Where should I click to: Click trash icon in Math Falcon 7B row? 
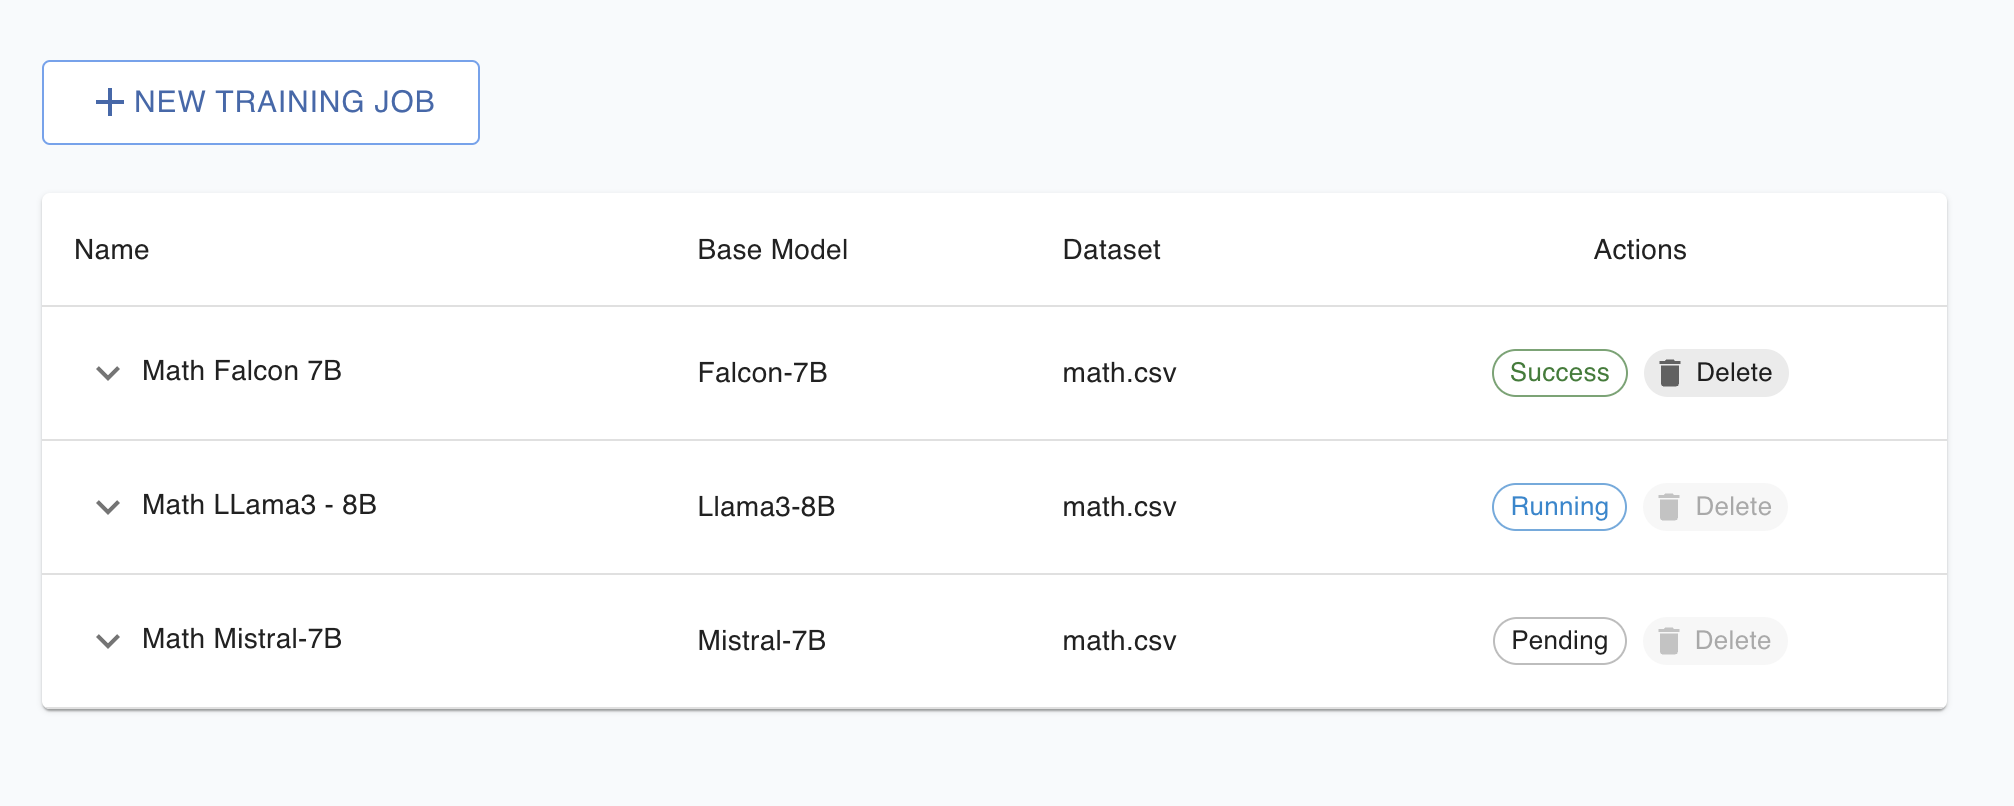(1669, 373)
